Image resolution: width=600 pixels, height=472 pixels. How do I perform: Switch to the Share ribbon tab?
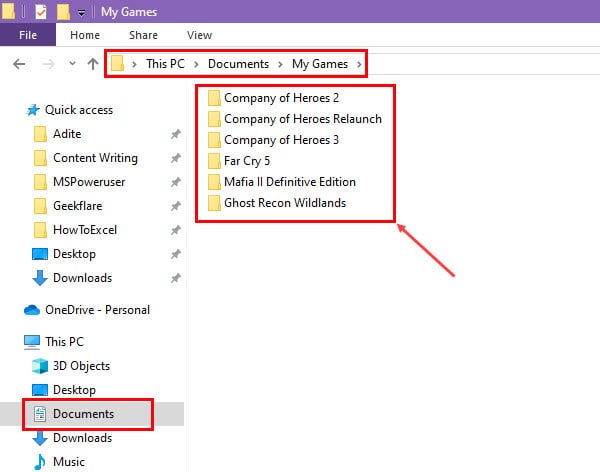tap(143, 35)
